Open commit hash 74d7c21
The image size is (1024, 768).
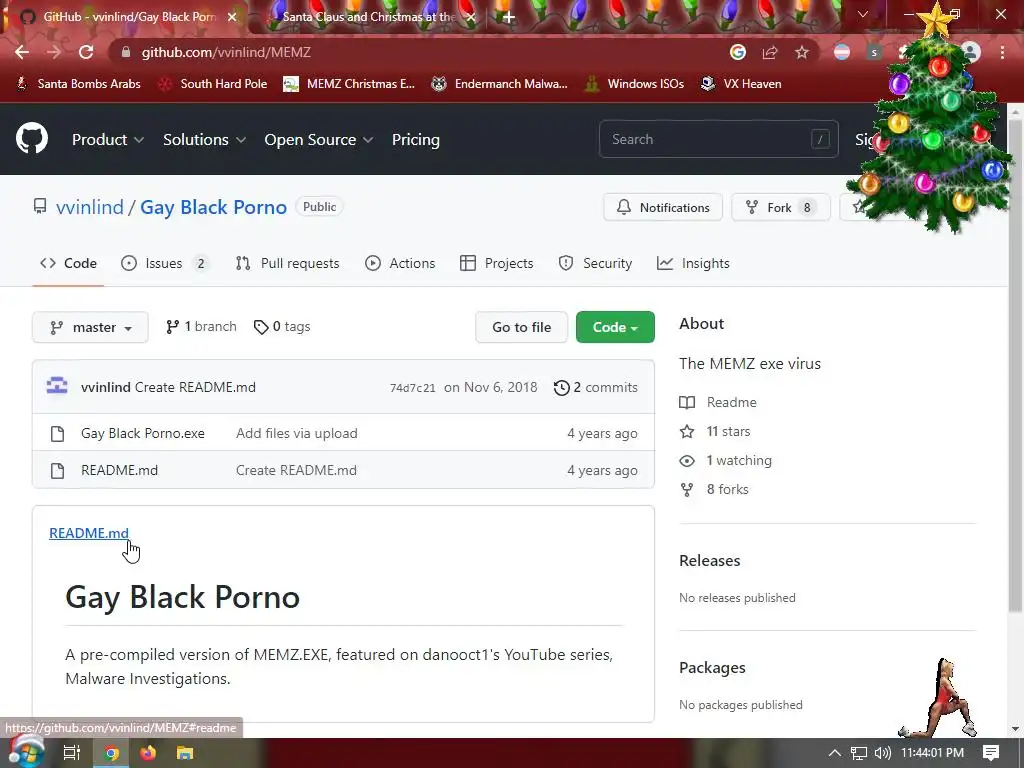click(412, 388)
